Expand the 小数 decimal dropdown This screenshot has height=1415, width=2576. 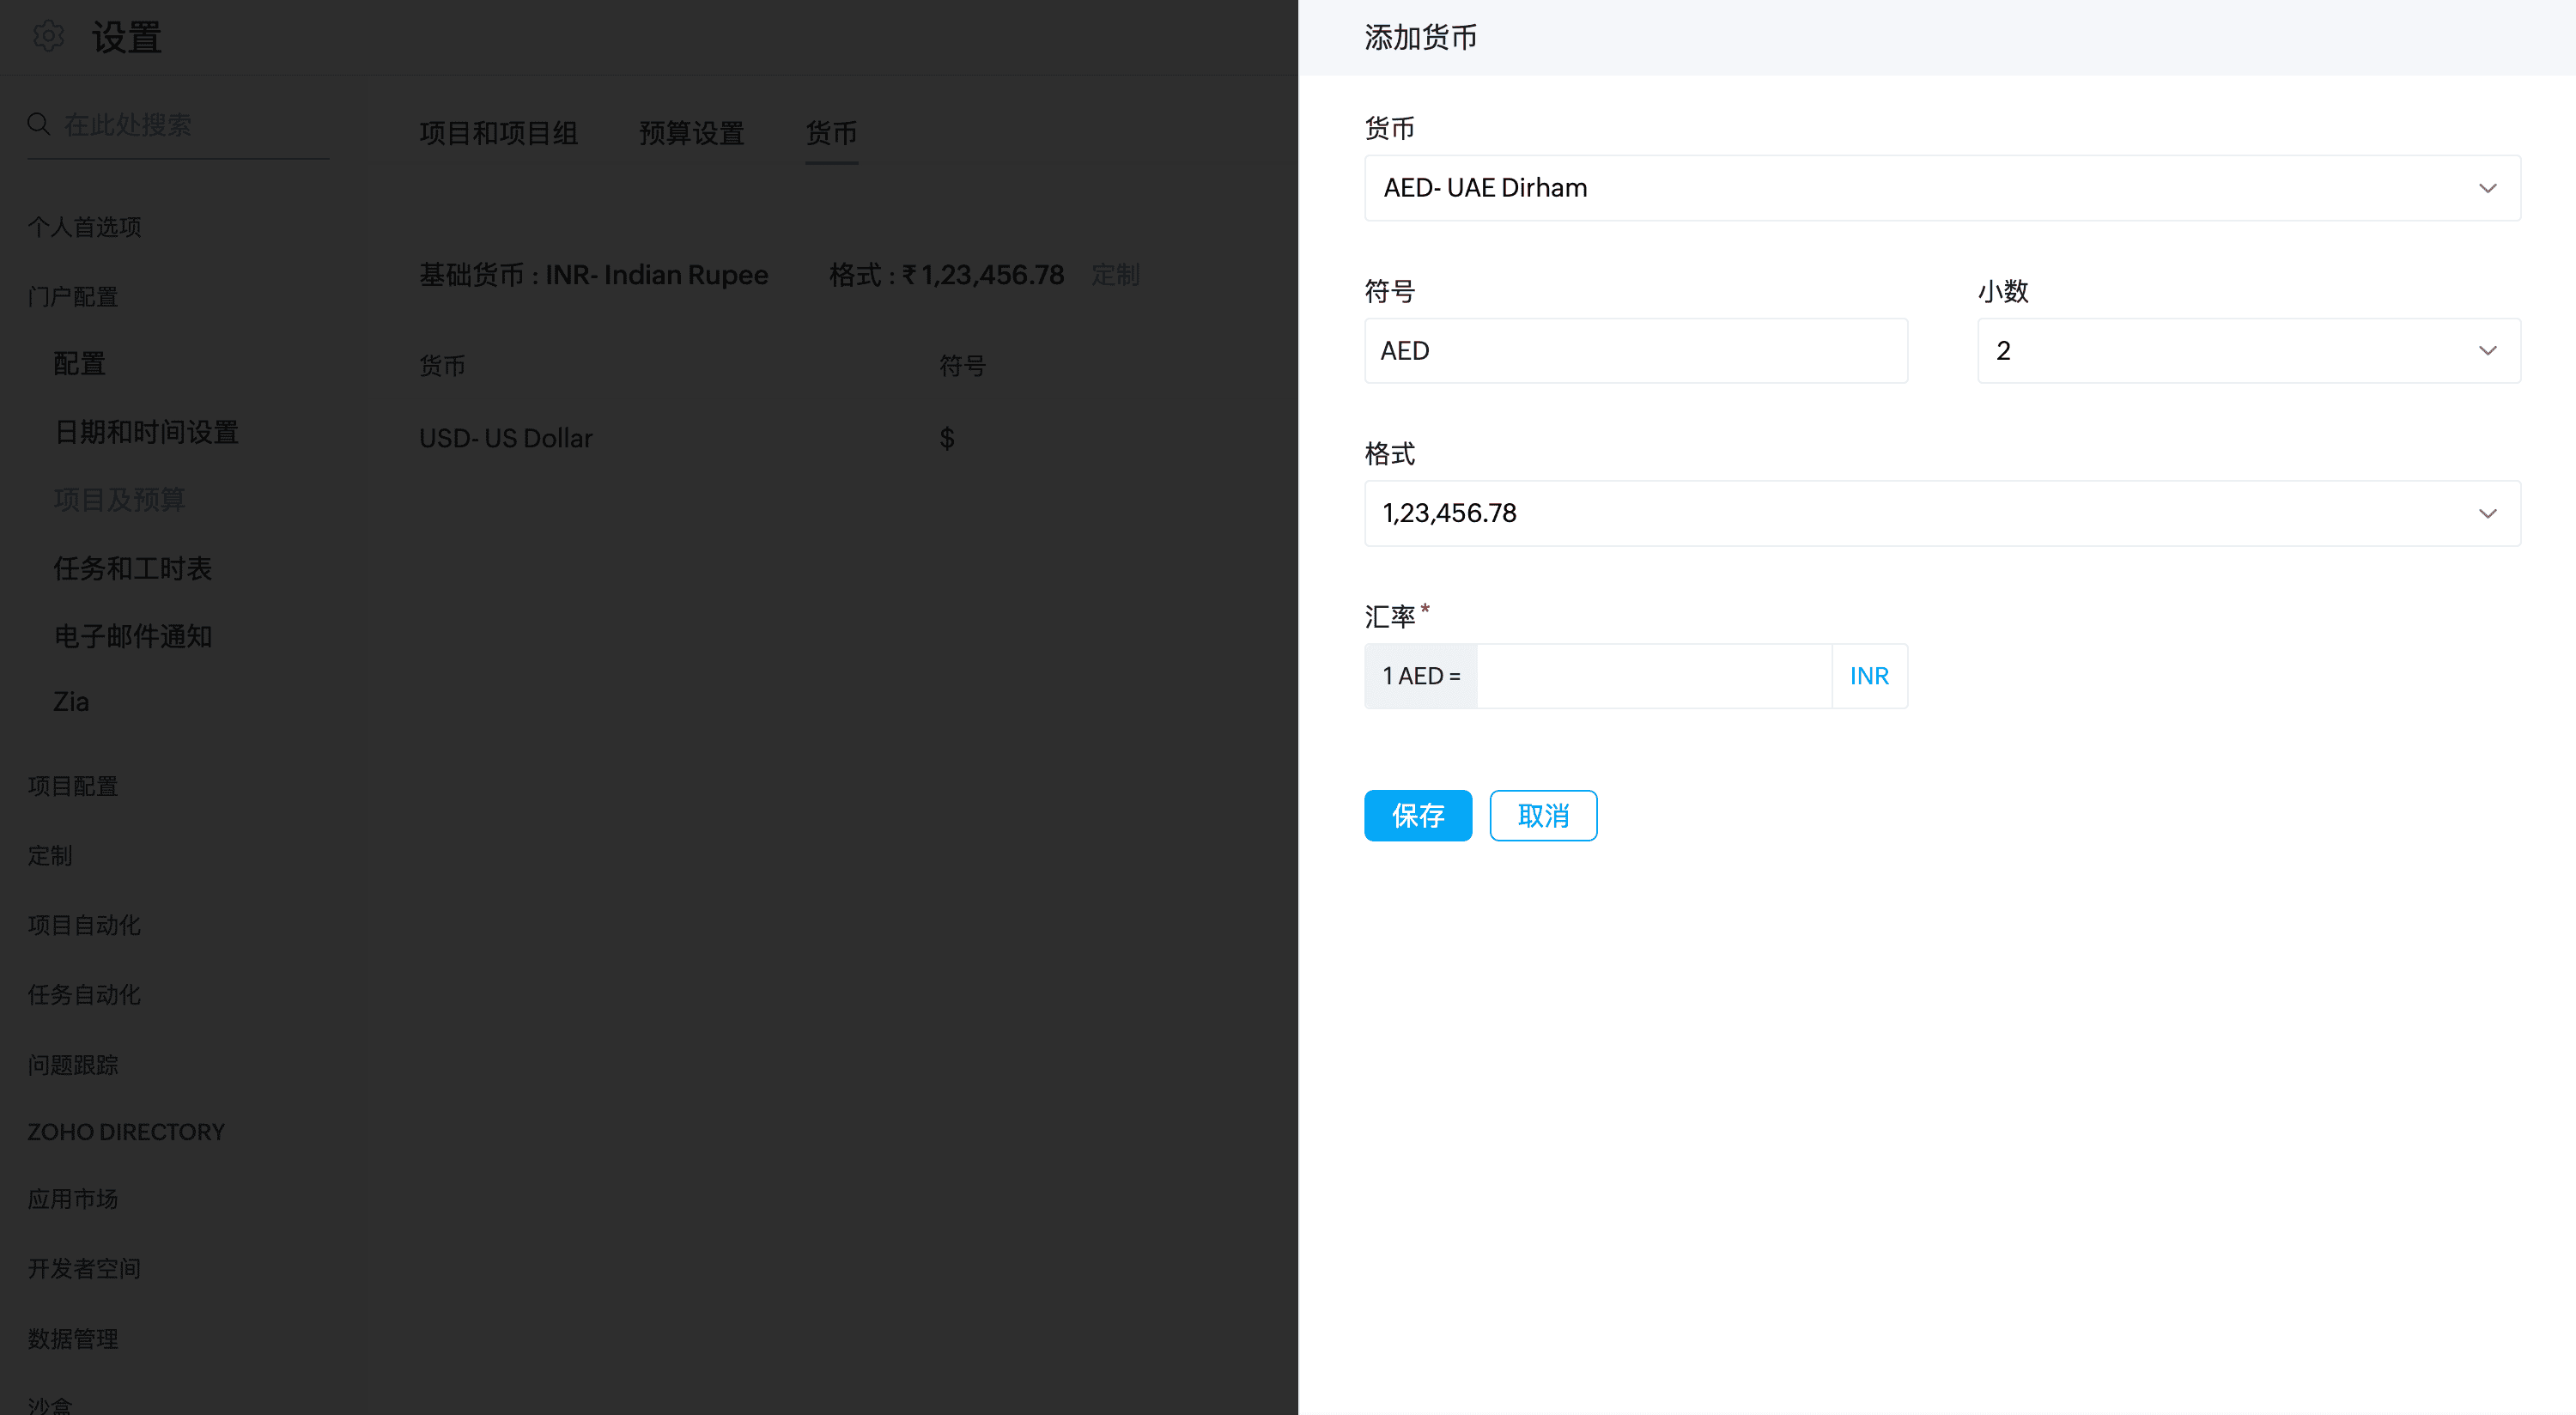pyautogui.click(x=2248, y=351)
